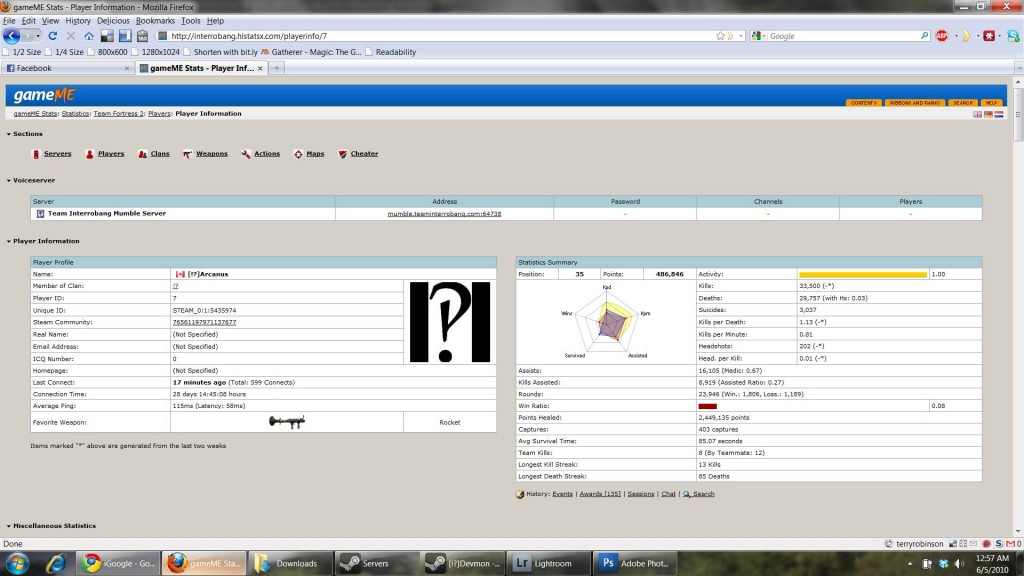This screenshot has height=576, width=1024.
Task: Open the Shorten with bit.ly bookmark
Action: coord(220,52)
